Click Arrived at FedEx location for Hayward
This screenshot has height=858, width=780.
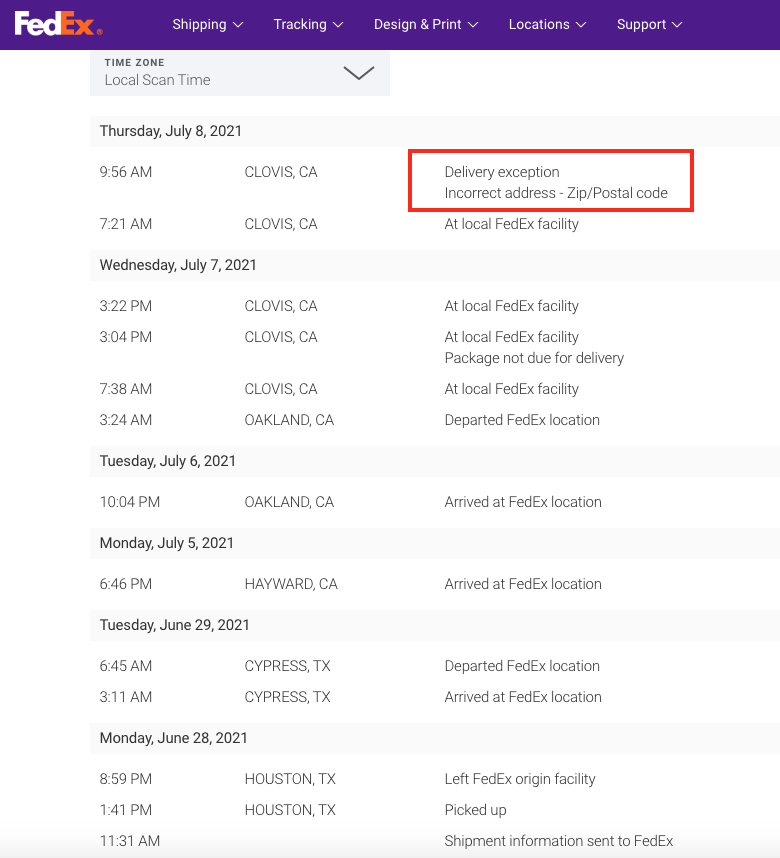(523, 584)
